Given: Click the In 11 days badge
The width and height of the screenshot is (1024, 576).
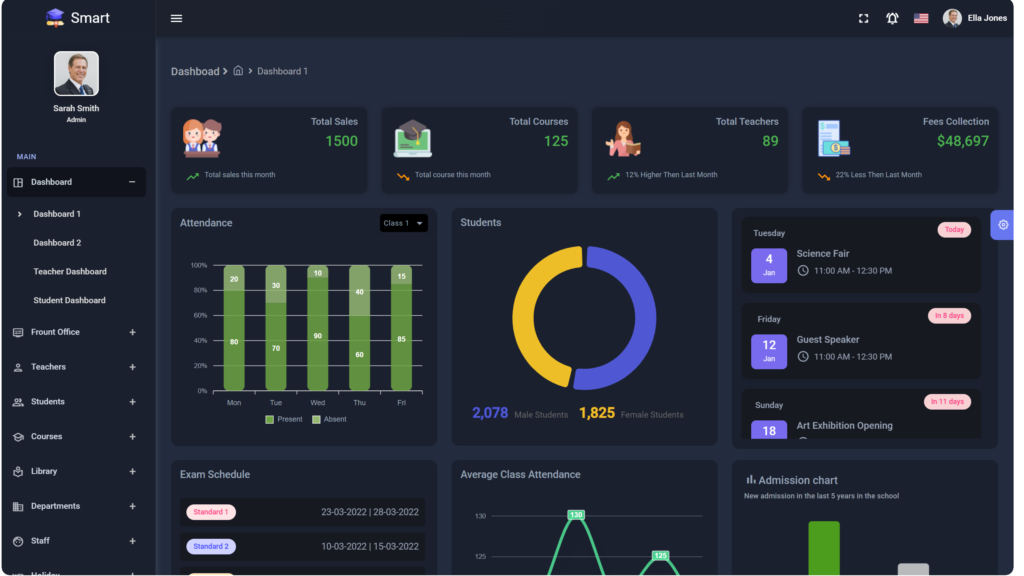Looking at the screenshot, I should (x=947, y=402).
